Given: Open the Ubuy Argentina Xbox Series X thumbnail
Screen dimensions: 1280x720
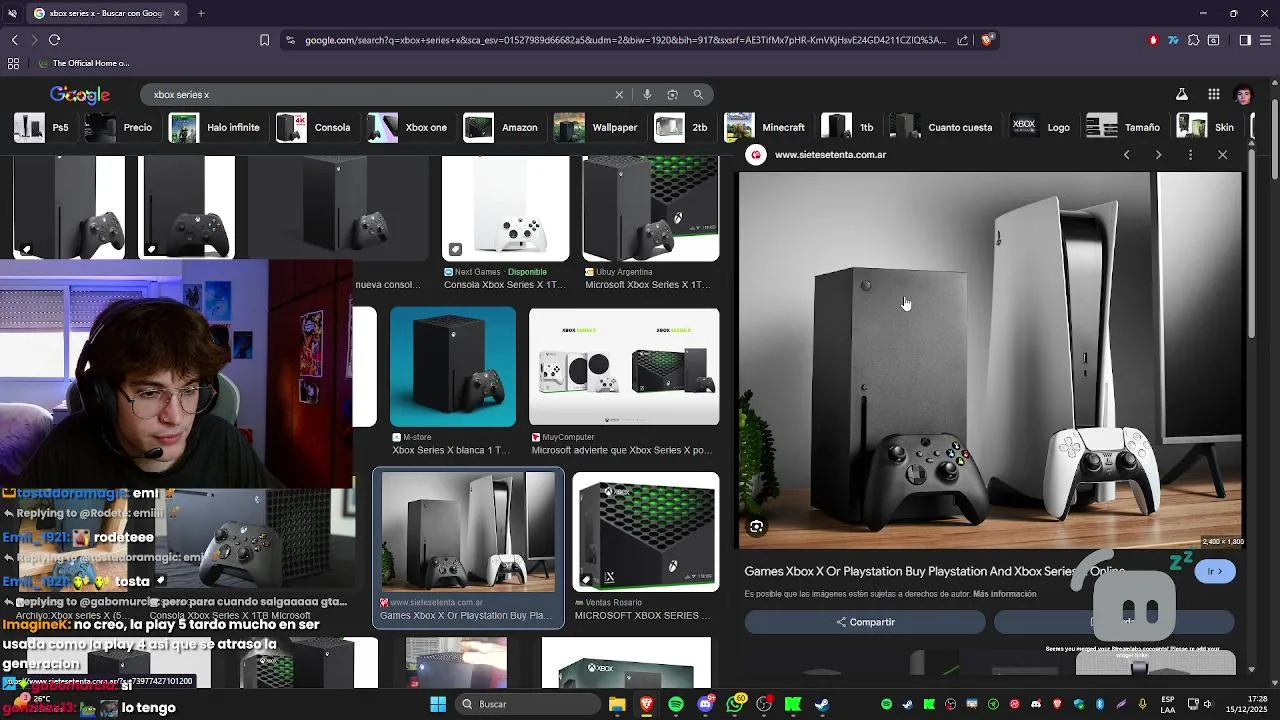Looking at the screenshot, I should (x=651, y=208).
